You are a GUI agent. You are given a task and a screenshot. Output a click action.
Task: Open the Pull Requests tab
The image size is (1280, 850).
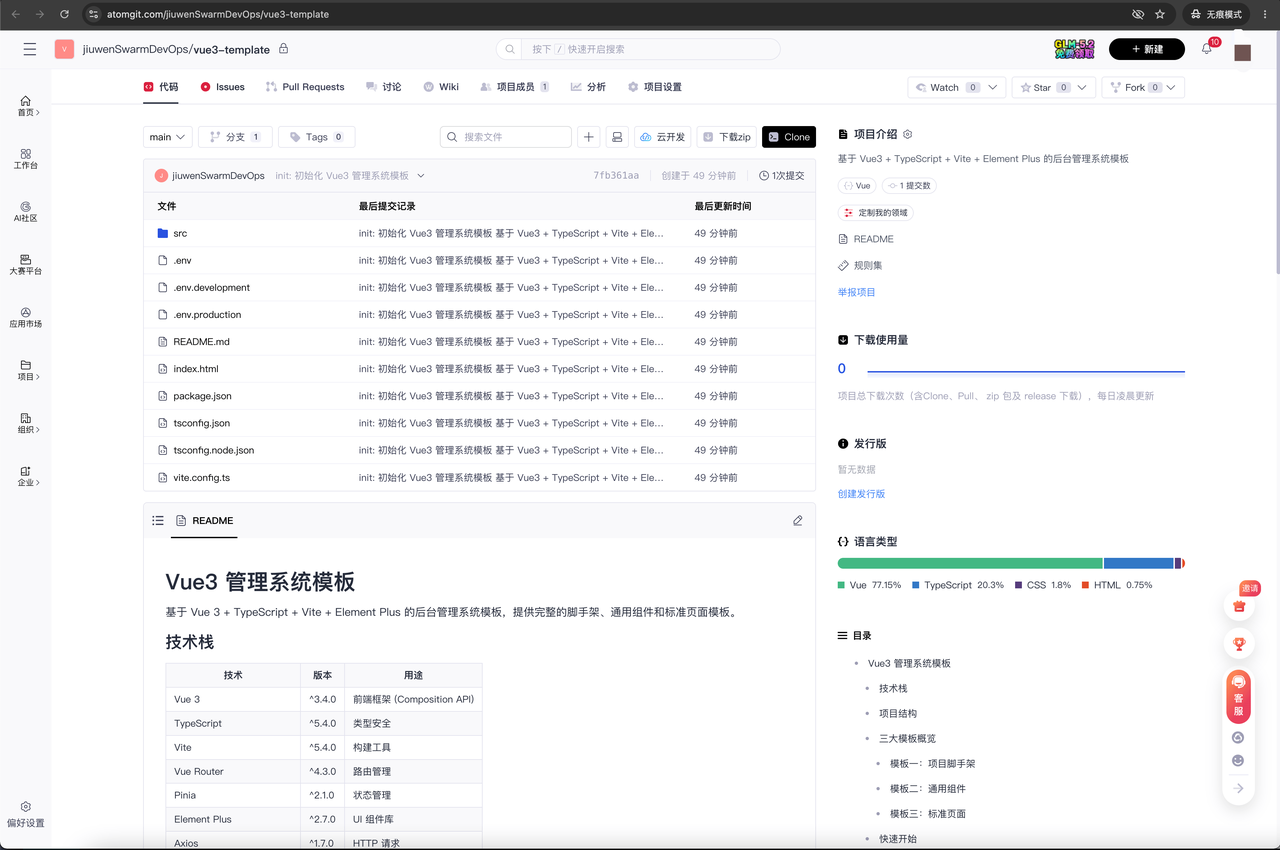[x=305, y=87]
